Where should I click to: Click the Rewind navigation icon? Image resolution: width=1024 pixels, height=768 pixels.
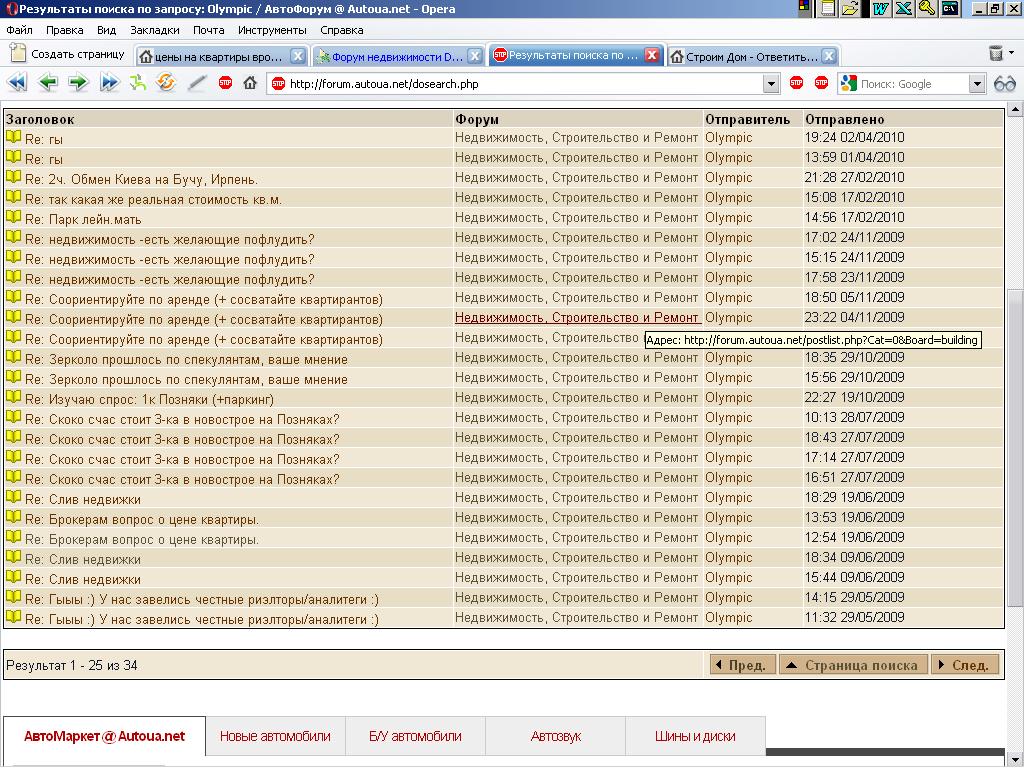click(x=17, y=83)
